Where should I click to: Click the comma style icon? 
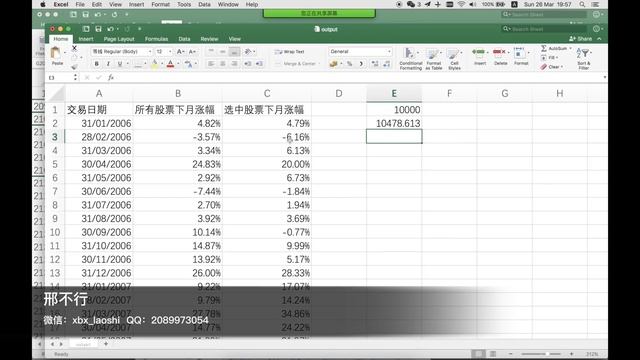click(361, 64)
